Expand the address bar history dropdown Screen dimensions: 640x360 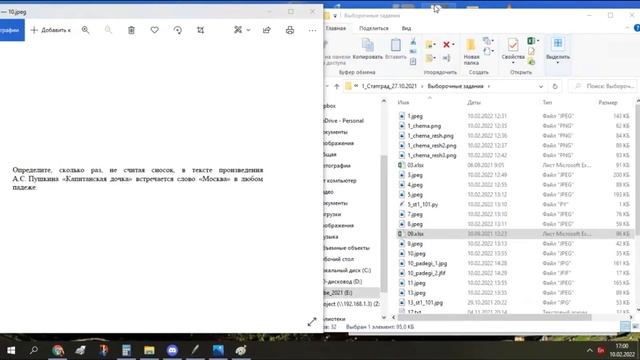(541, 87)
